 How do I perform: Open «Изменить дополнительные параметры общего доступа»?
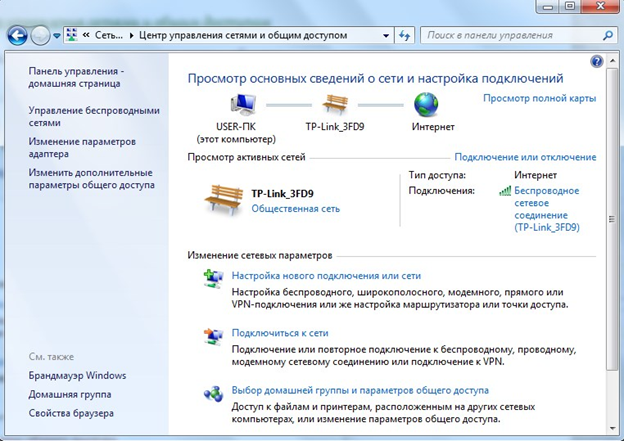click(91, 179)
